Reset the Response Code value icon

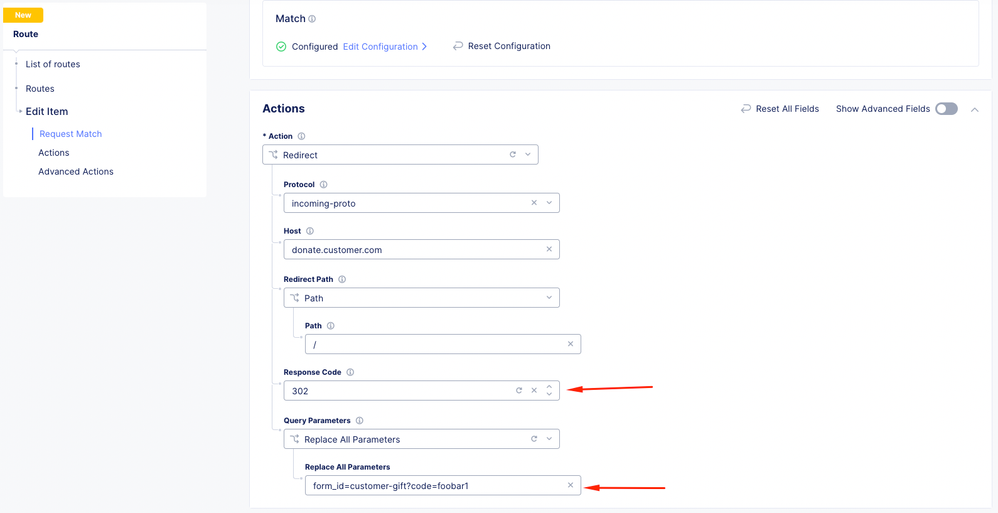click(x=519, y=391)
